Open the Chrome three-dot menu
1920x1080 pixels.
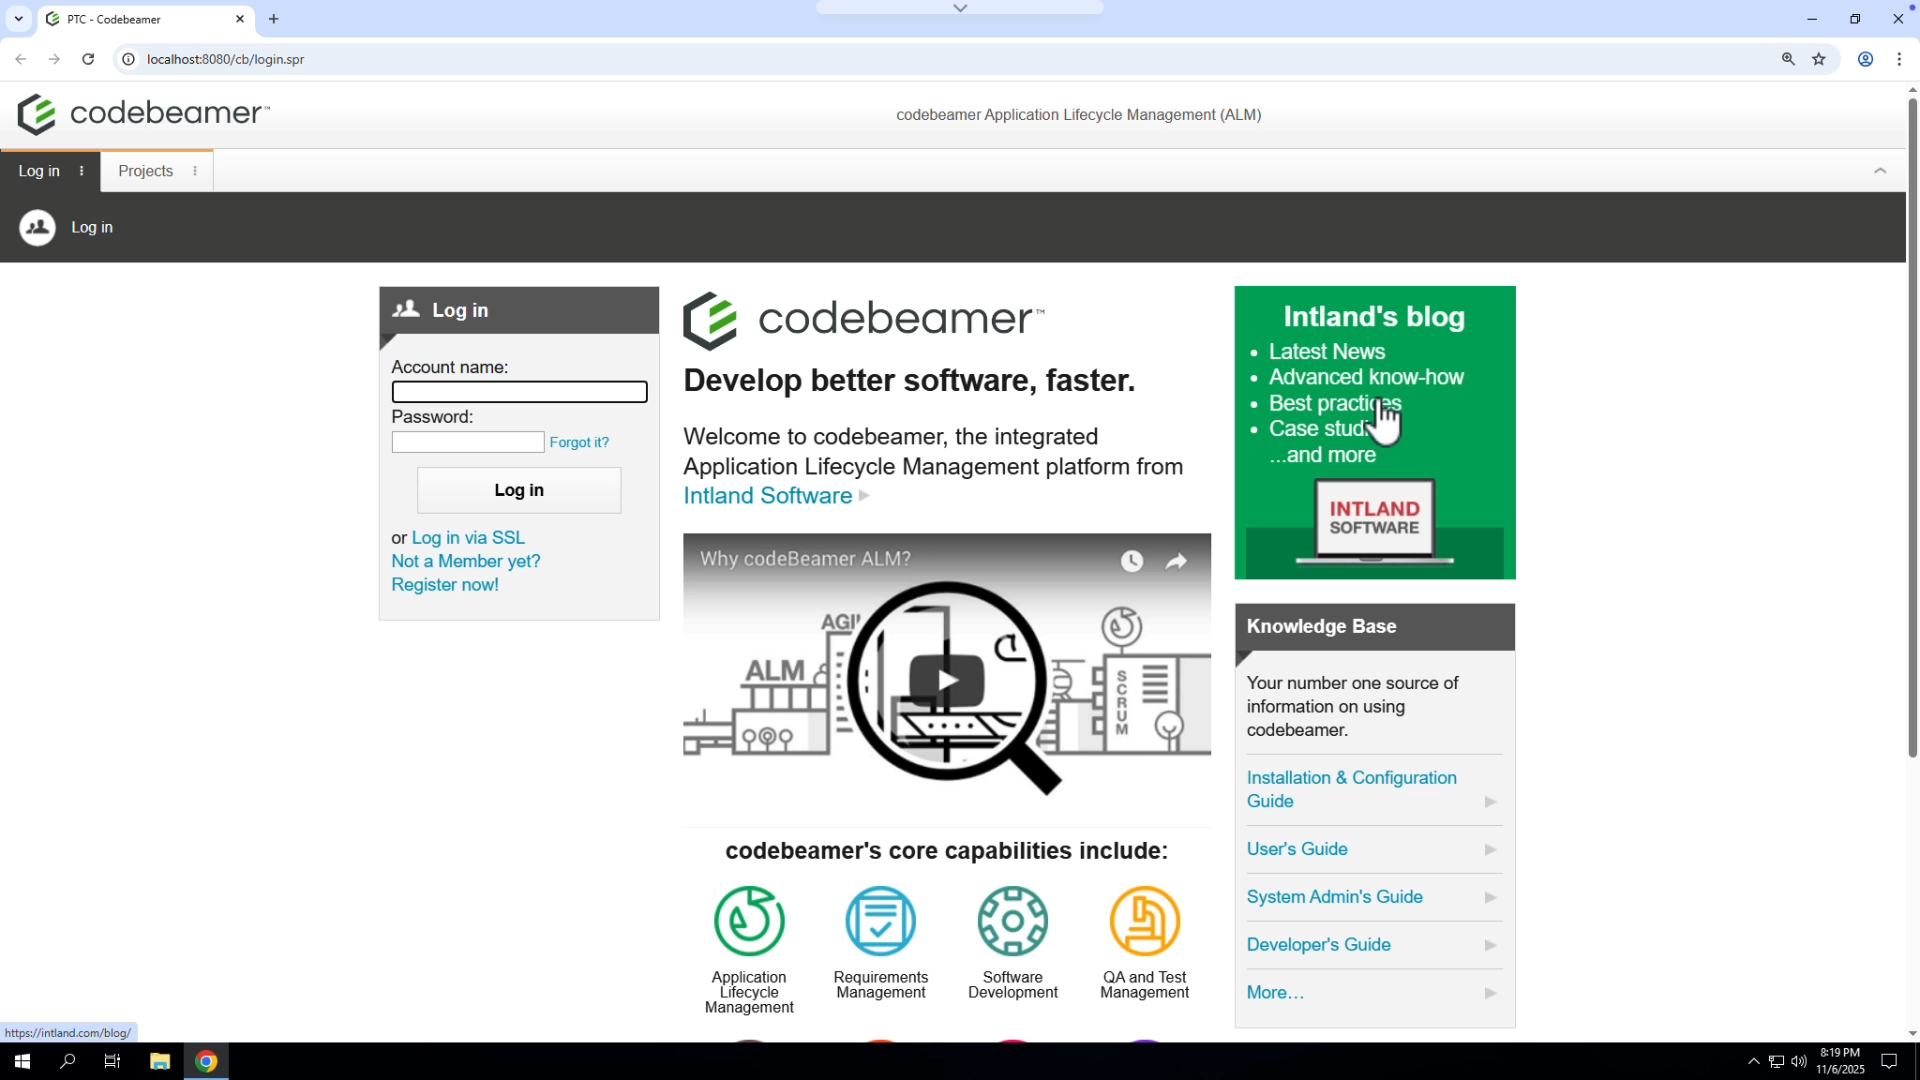point(1899,59)
